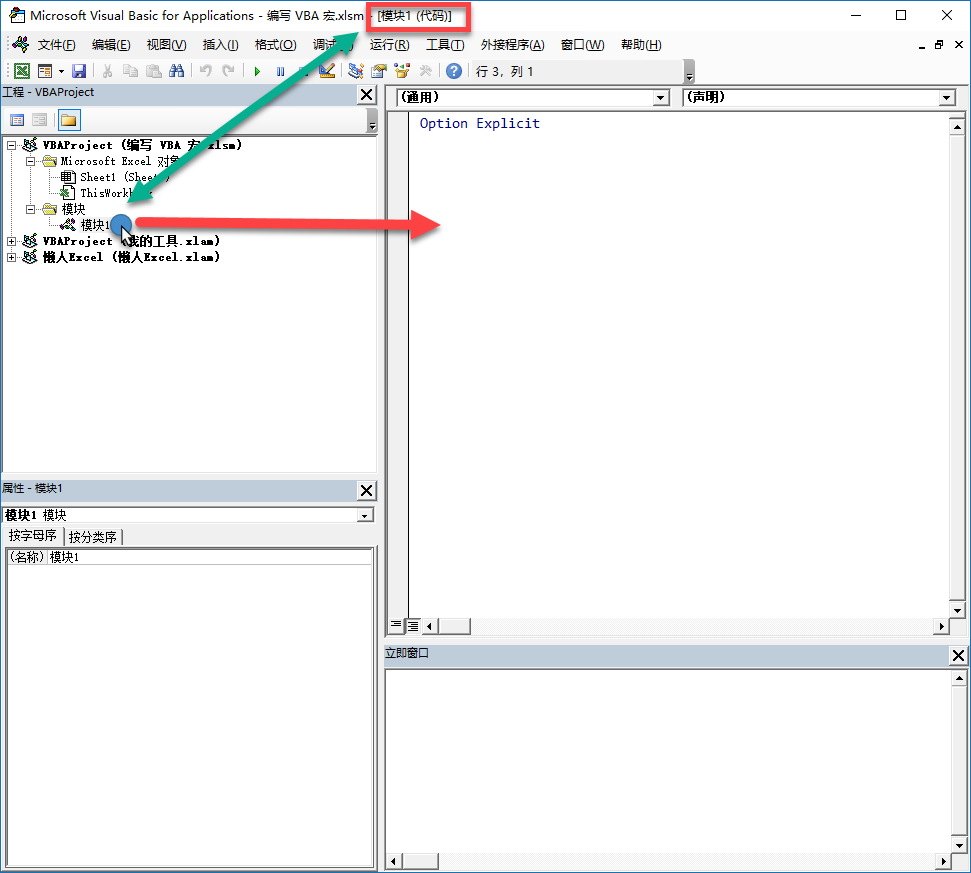
Task: Click the blue Help question mark icon
Action: click(454, 71)
